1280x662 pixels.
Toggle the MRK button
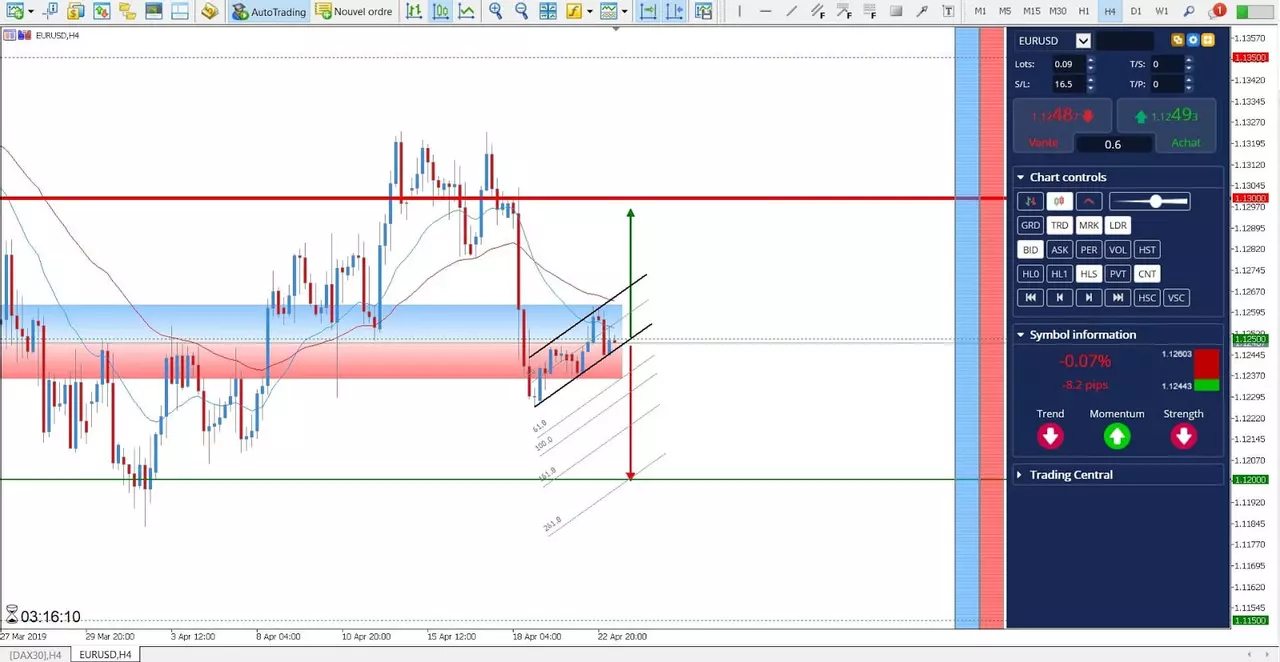click(x=1089, y=225)
